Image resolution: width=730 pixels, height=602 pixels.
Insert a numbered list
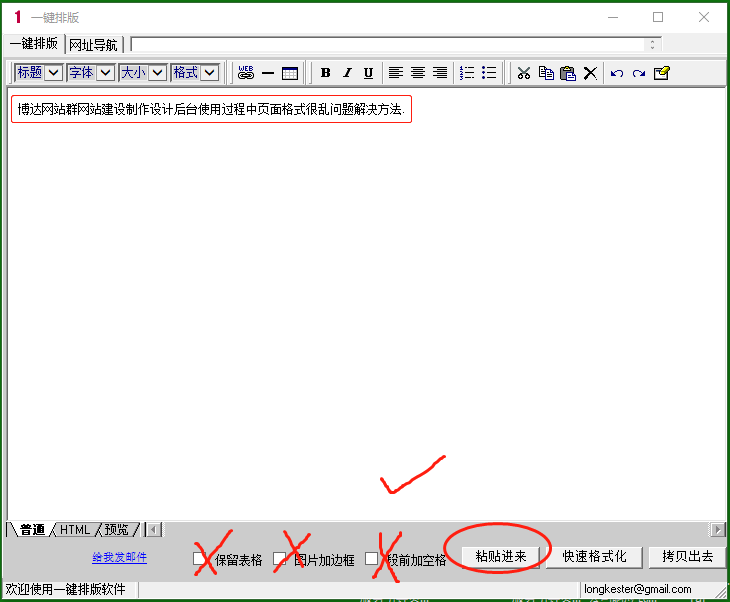pyautogui.click(x=467, y=73)
